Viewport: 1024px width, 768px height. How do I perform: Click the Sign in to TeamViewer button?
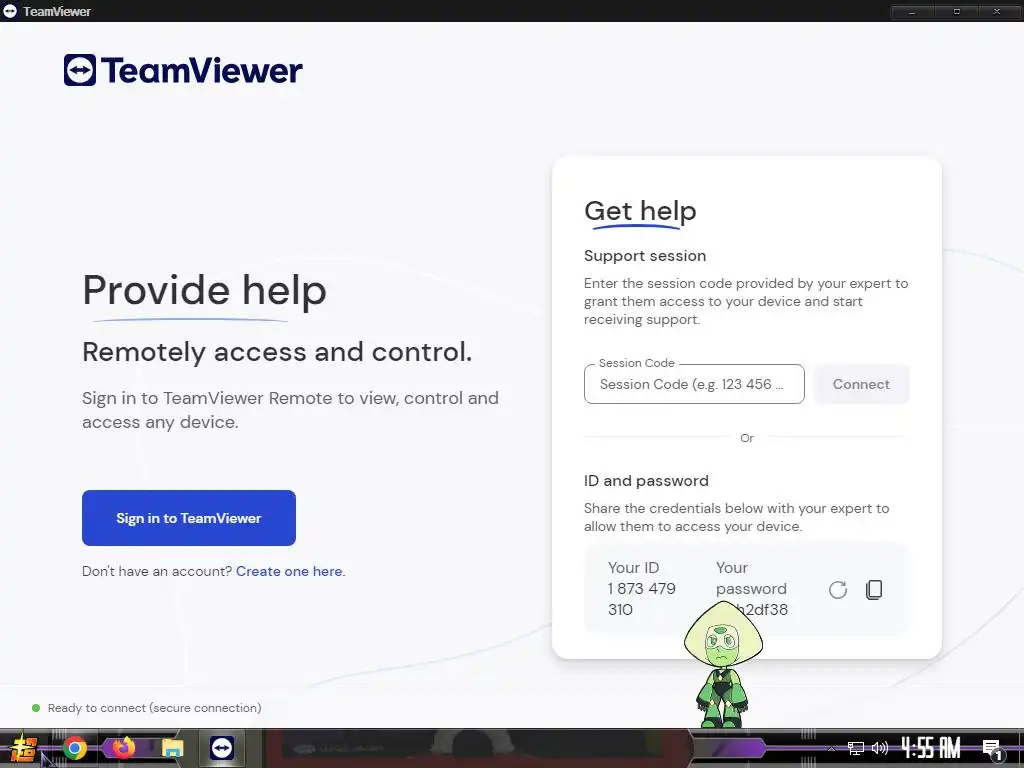189,518
